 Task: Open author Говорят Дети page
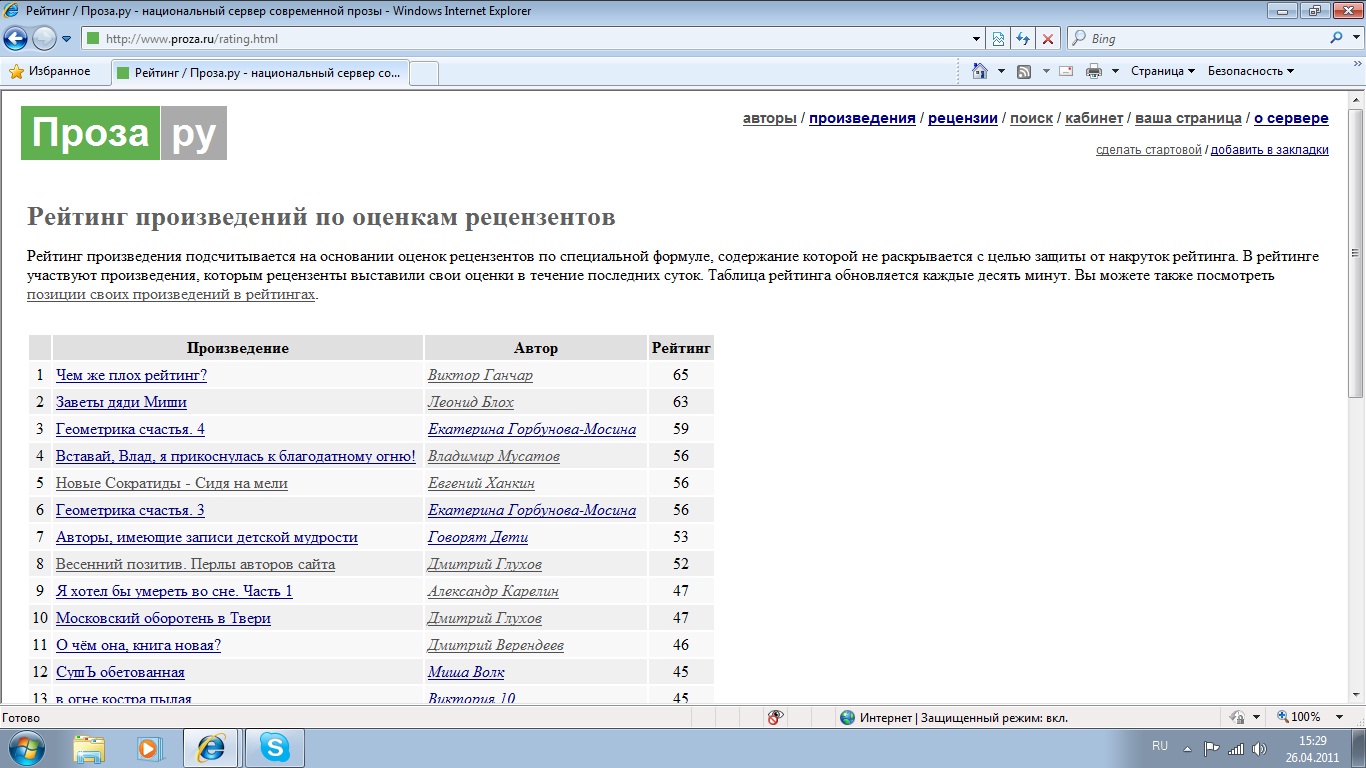[478, 537]
